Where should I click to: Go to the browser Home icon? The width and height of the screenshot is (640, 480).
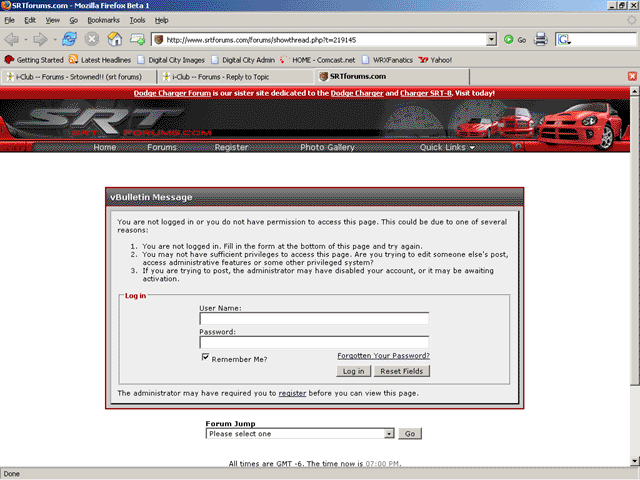(114, 39)
